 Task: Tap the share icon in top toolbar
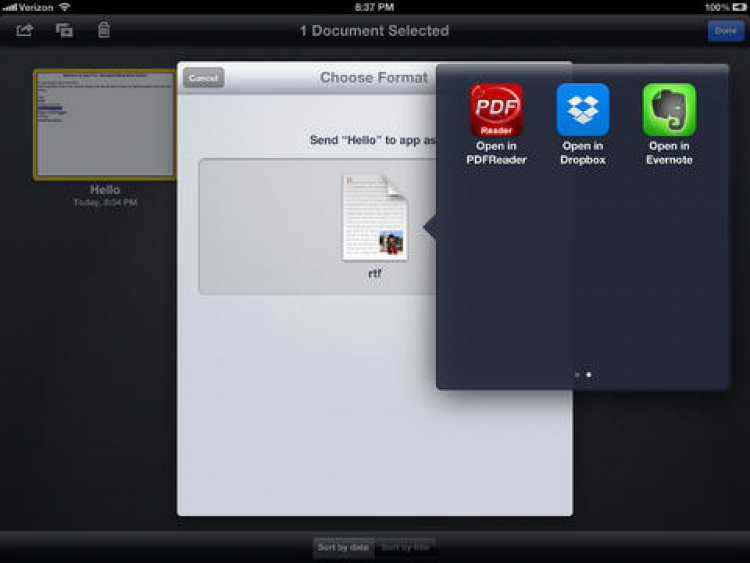click(x=24, y=31)
